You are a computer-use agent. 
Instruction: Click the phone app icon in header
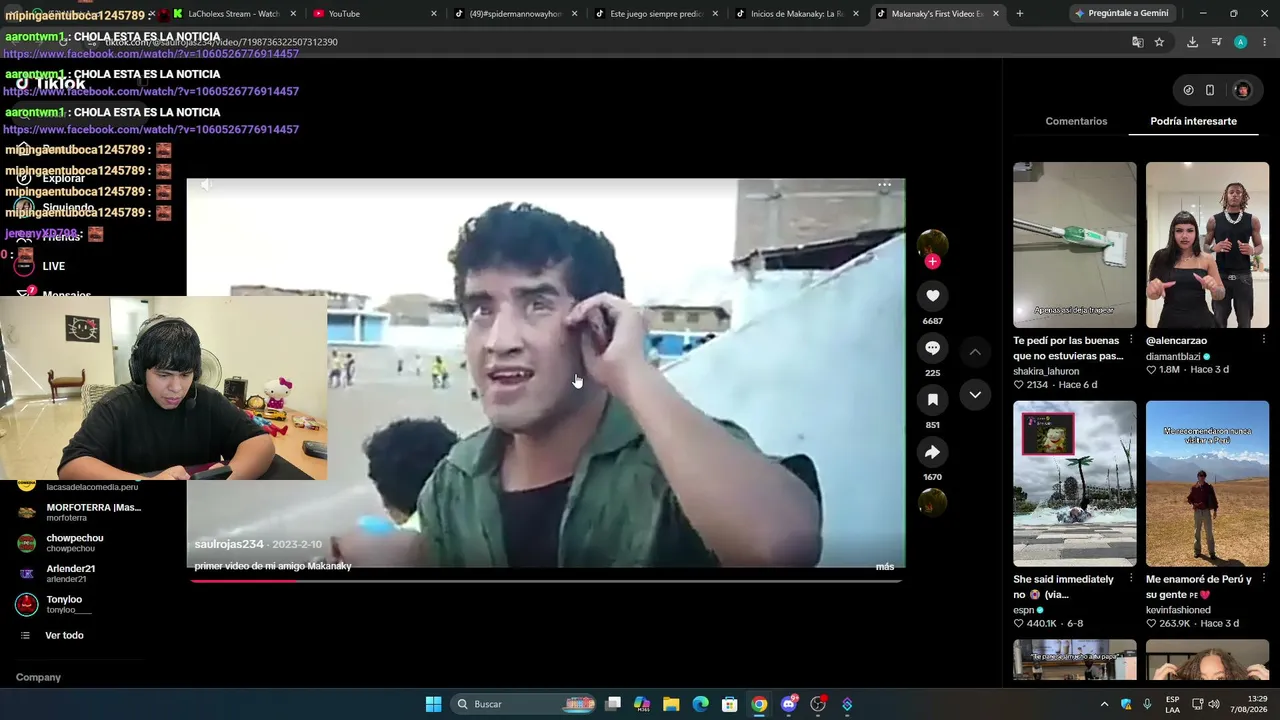pos(1210,90)
